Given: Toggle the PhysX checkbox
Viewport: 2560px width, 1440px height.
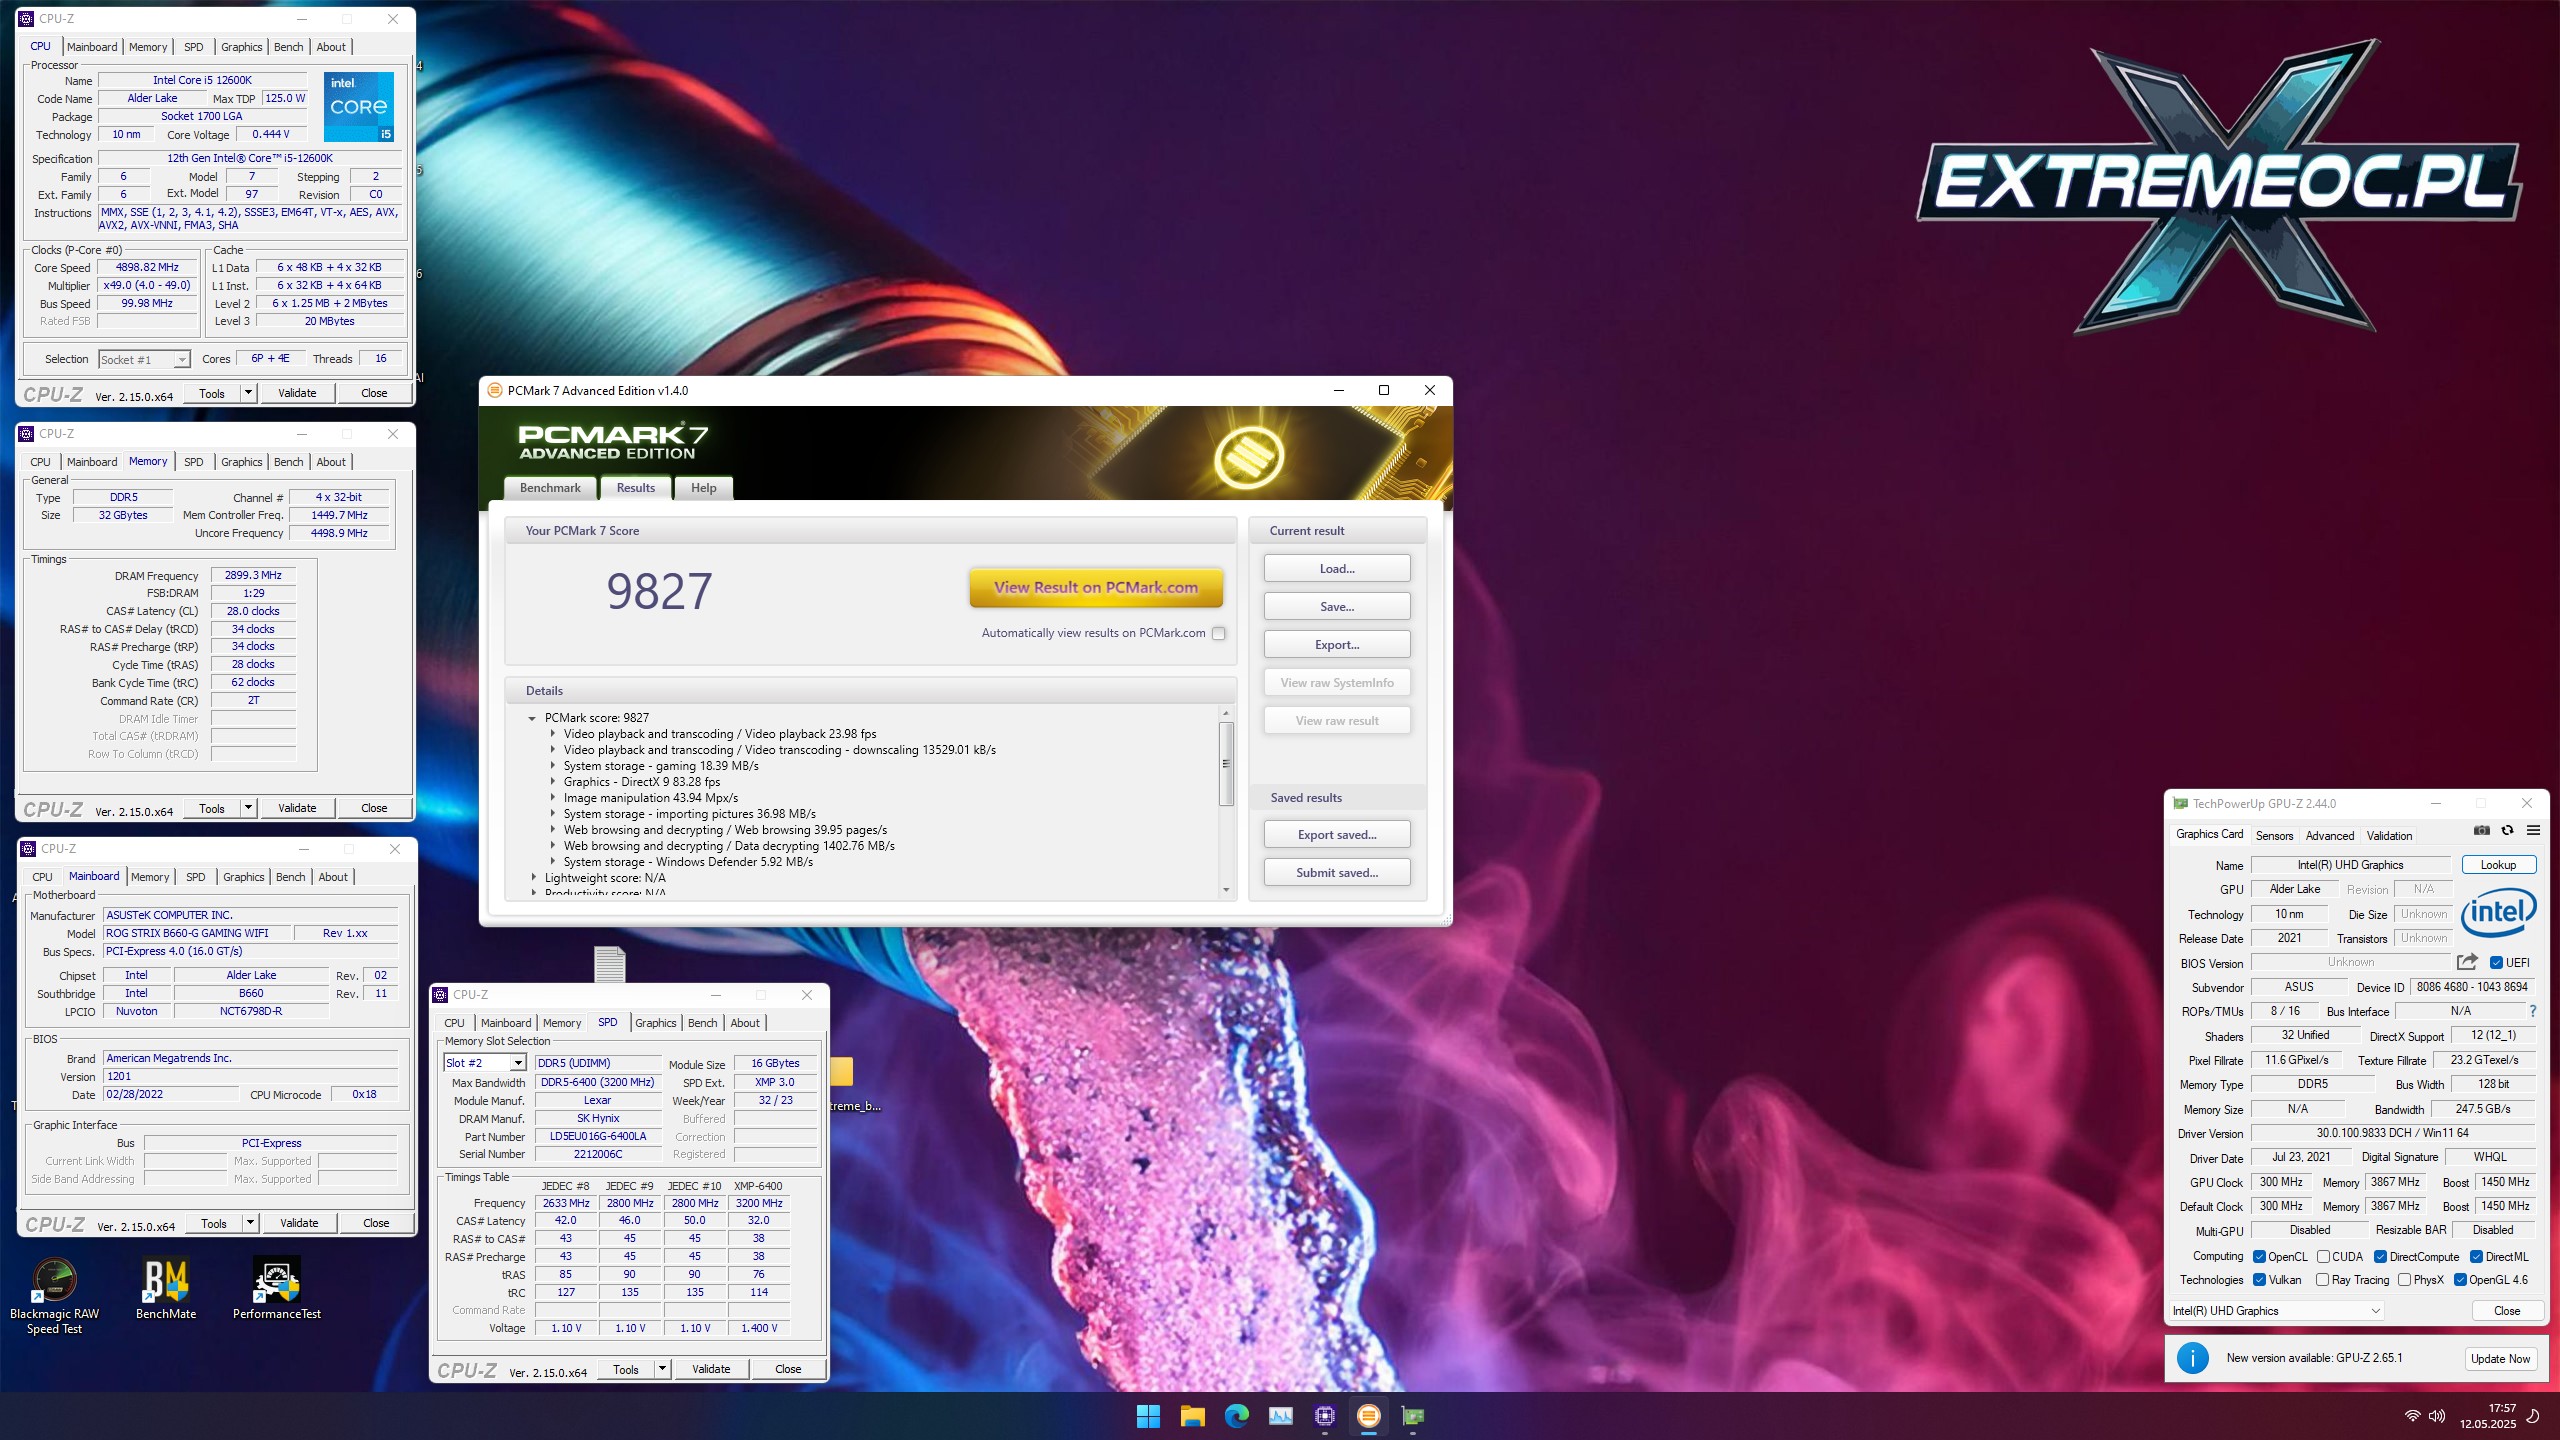Looking at the screenshot, I should click(x=2405, y=1280).
